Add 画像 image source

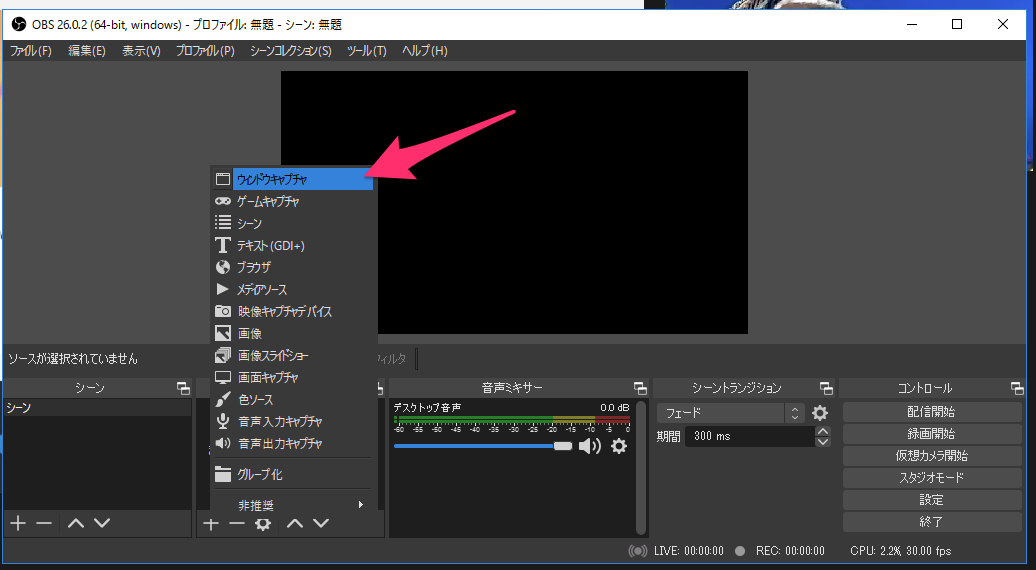coord(293,334)
